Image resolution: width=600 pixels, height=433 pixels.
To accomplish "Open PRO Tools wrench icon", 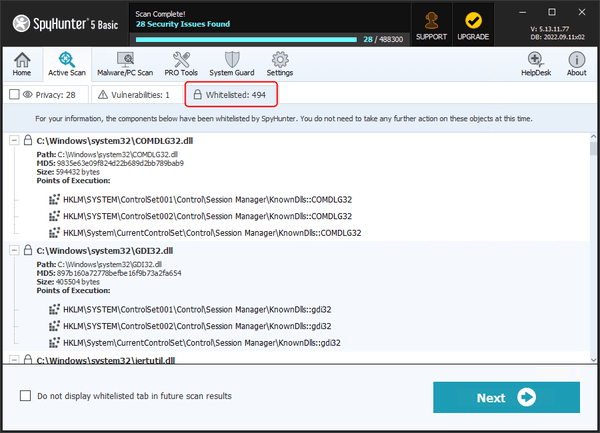I will (x=182, y=65).
